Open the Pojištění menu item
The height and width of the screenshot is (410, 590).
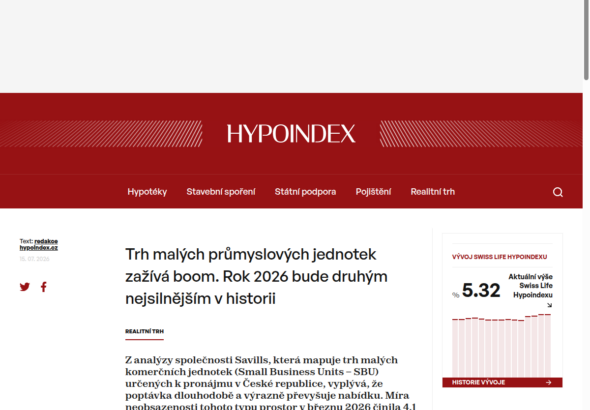(373, 192)
